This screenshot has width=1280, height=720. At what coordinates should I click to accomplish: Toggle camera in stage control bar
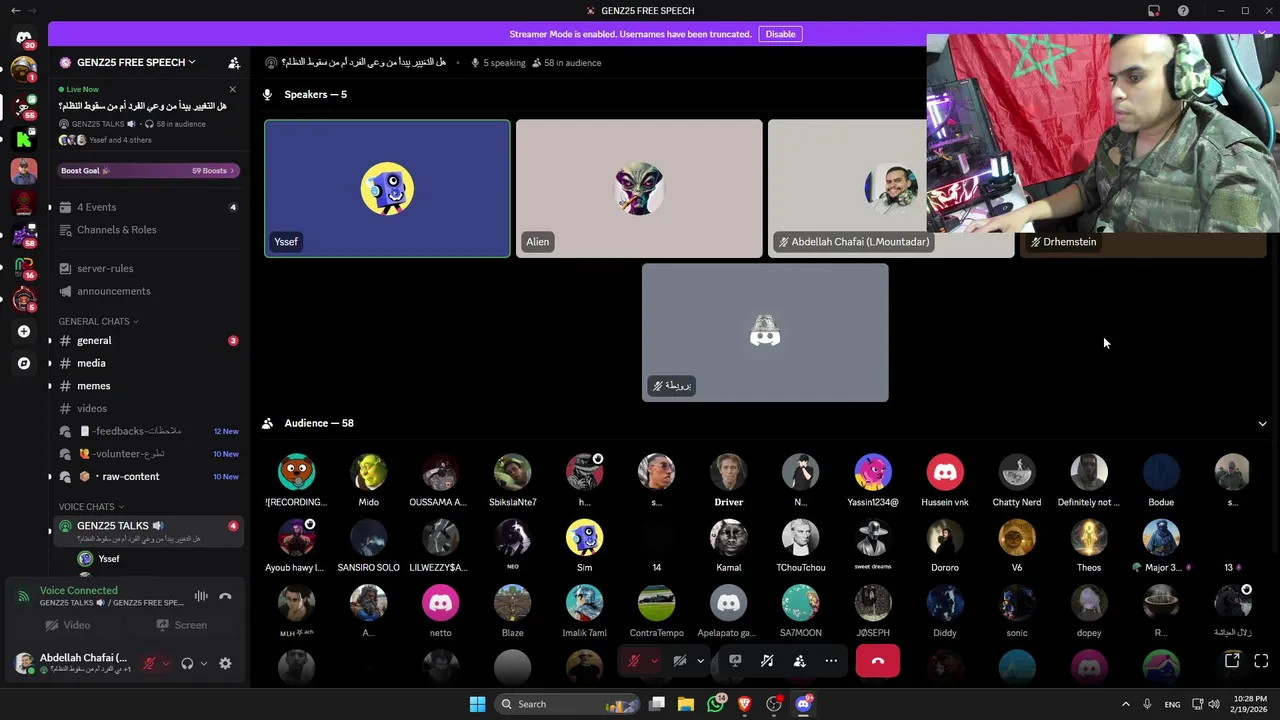(x=679, y=661)
